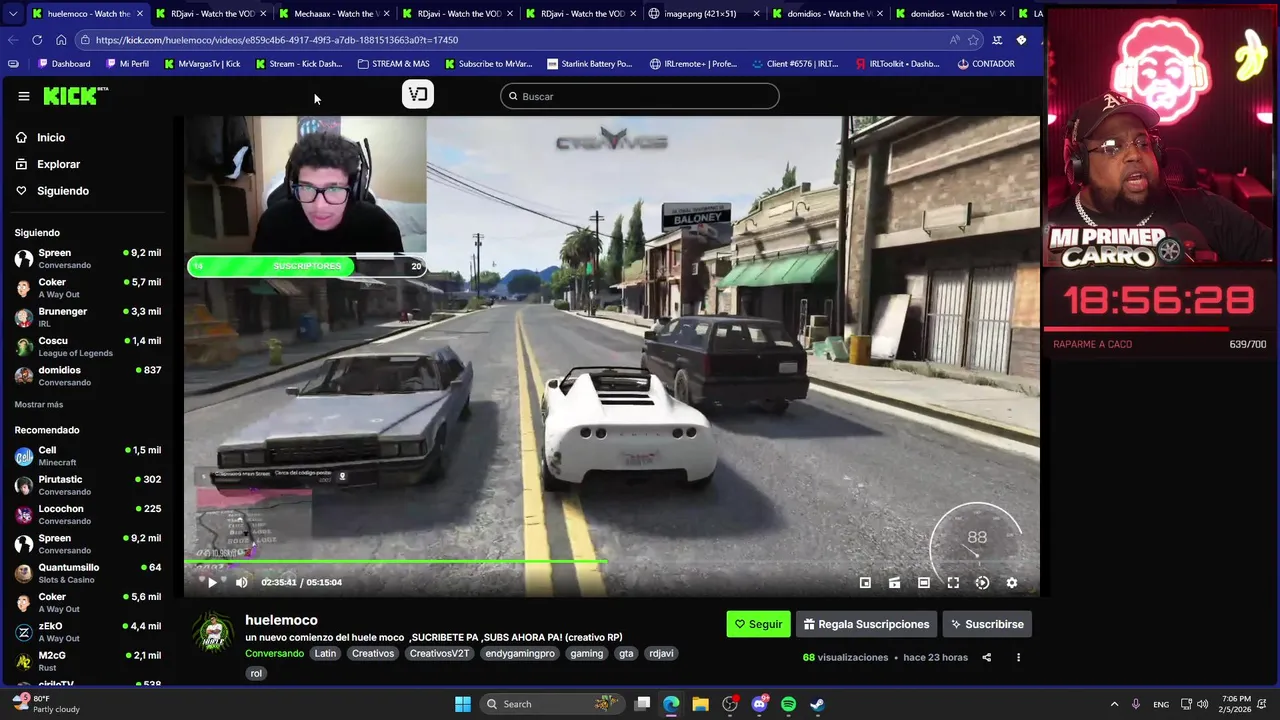Click huelemoco profile avatar

point(213,632)
